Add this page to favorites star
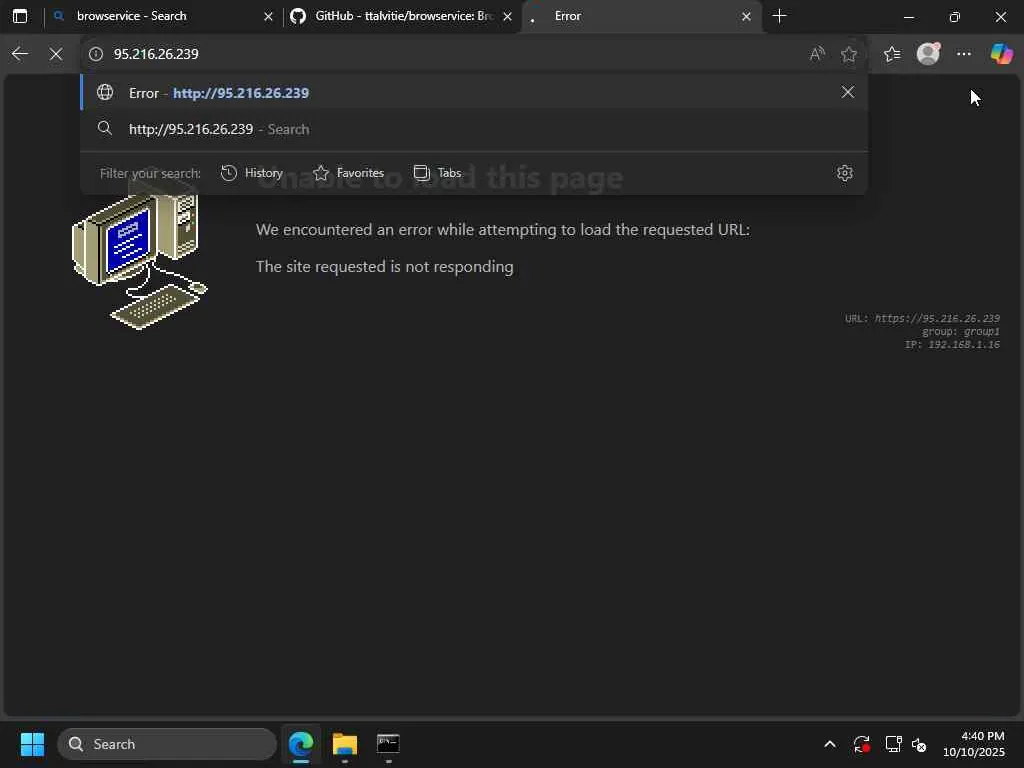This screenshot has width=1024, height=768. coord(848,54)
